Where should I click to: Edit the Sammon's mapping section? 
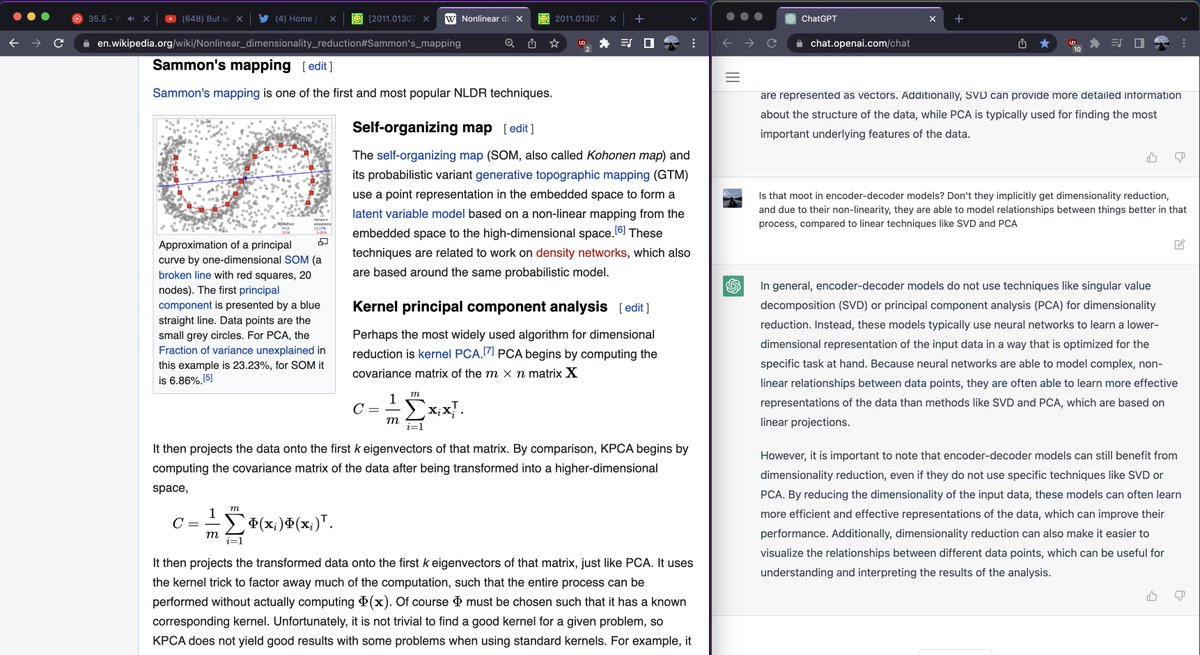pos(317,66)
